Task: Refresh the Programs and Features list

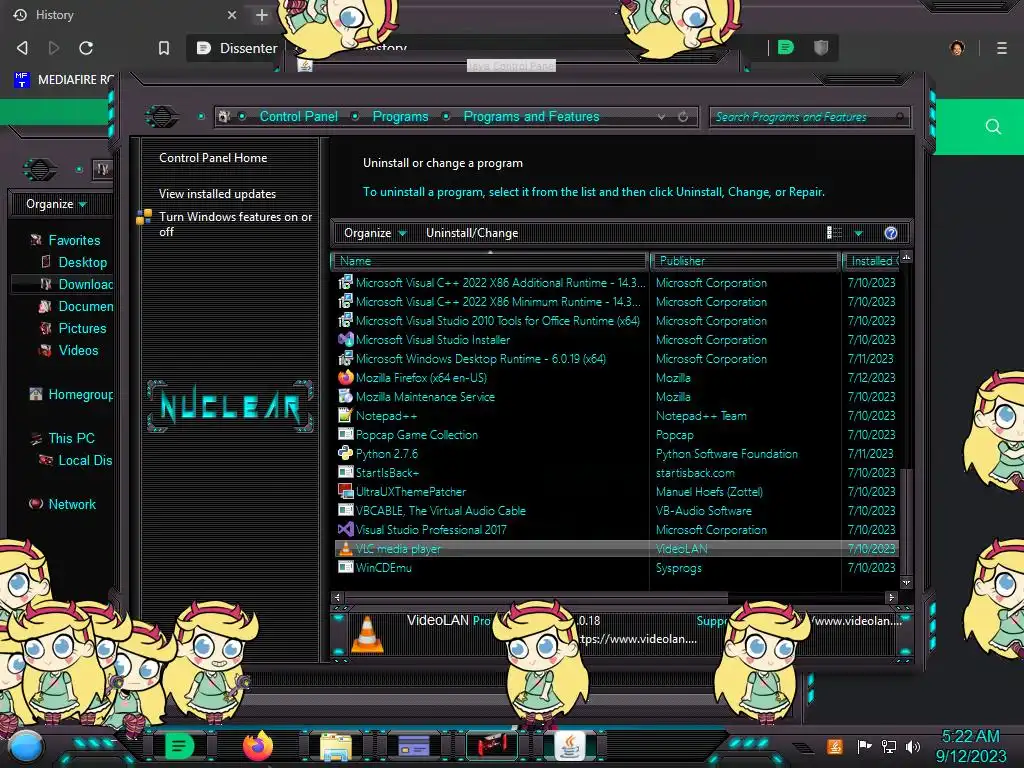Action: click(x=683, y=117)
